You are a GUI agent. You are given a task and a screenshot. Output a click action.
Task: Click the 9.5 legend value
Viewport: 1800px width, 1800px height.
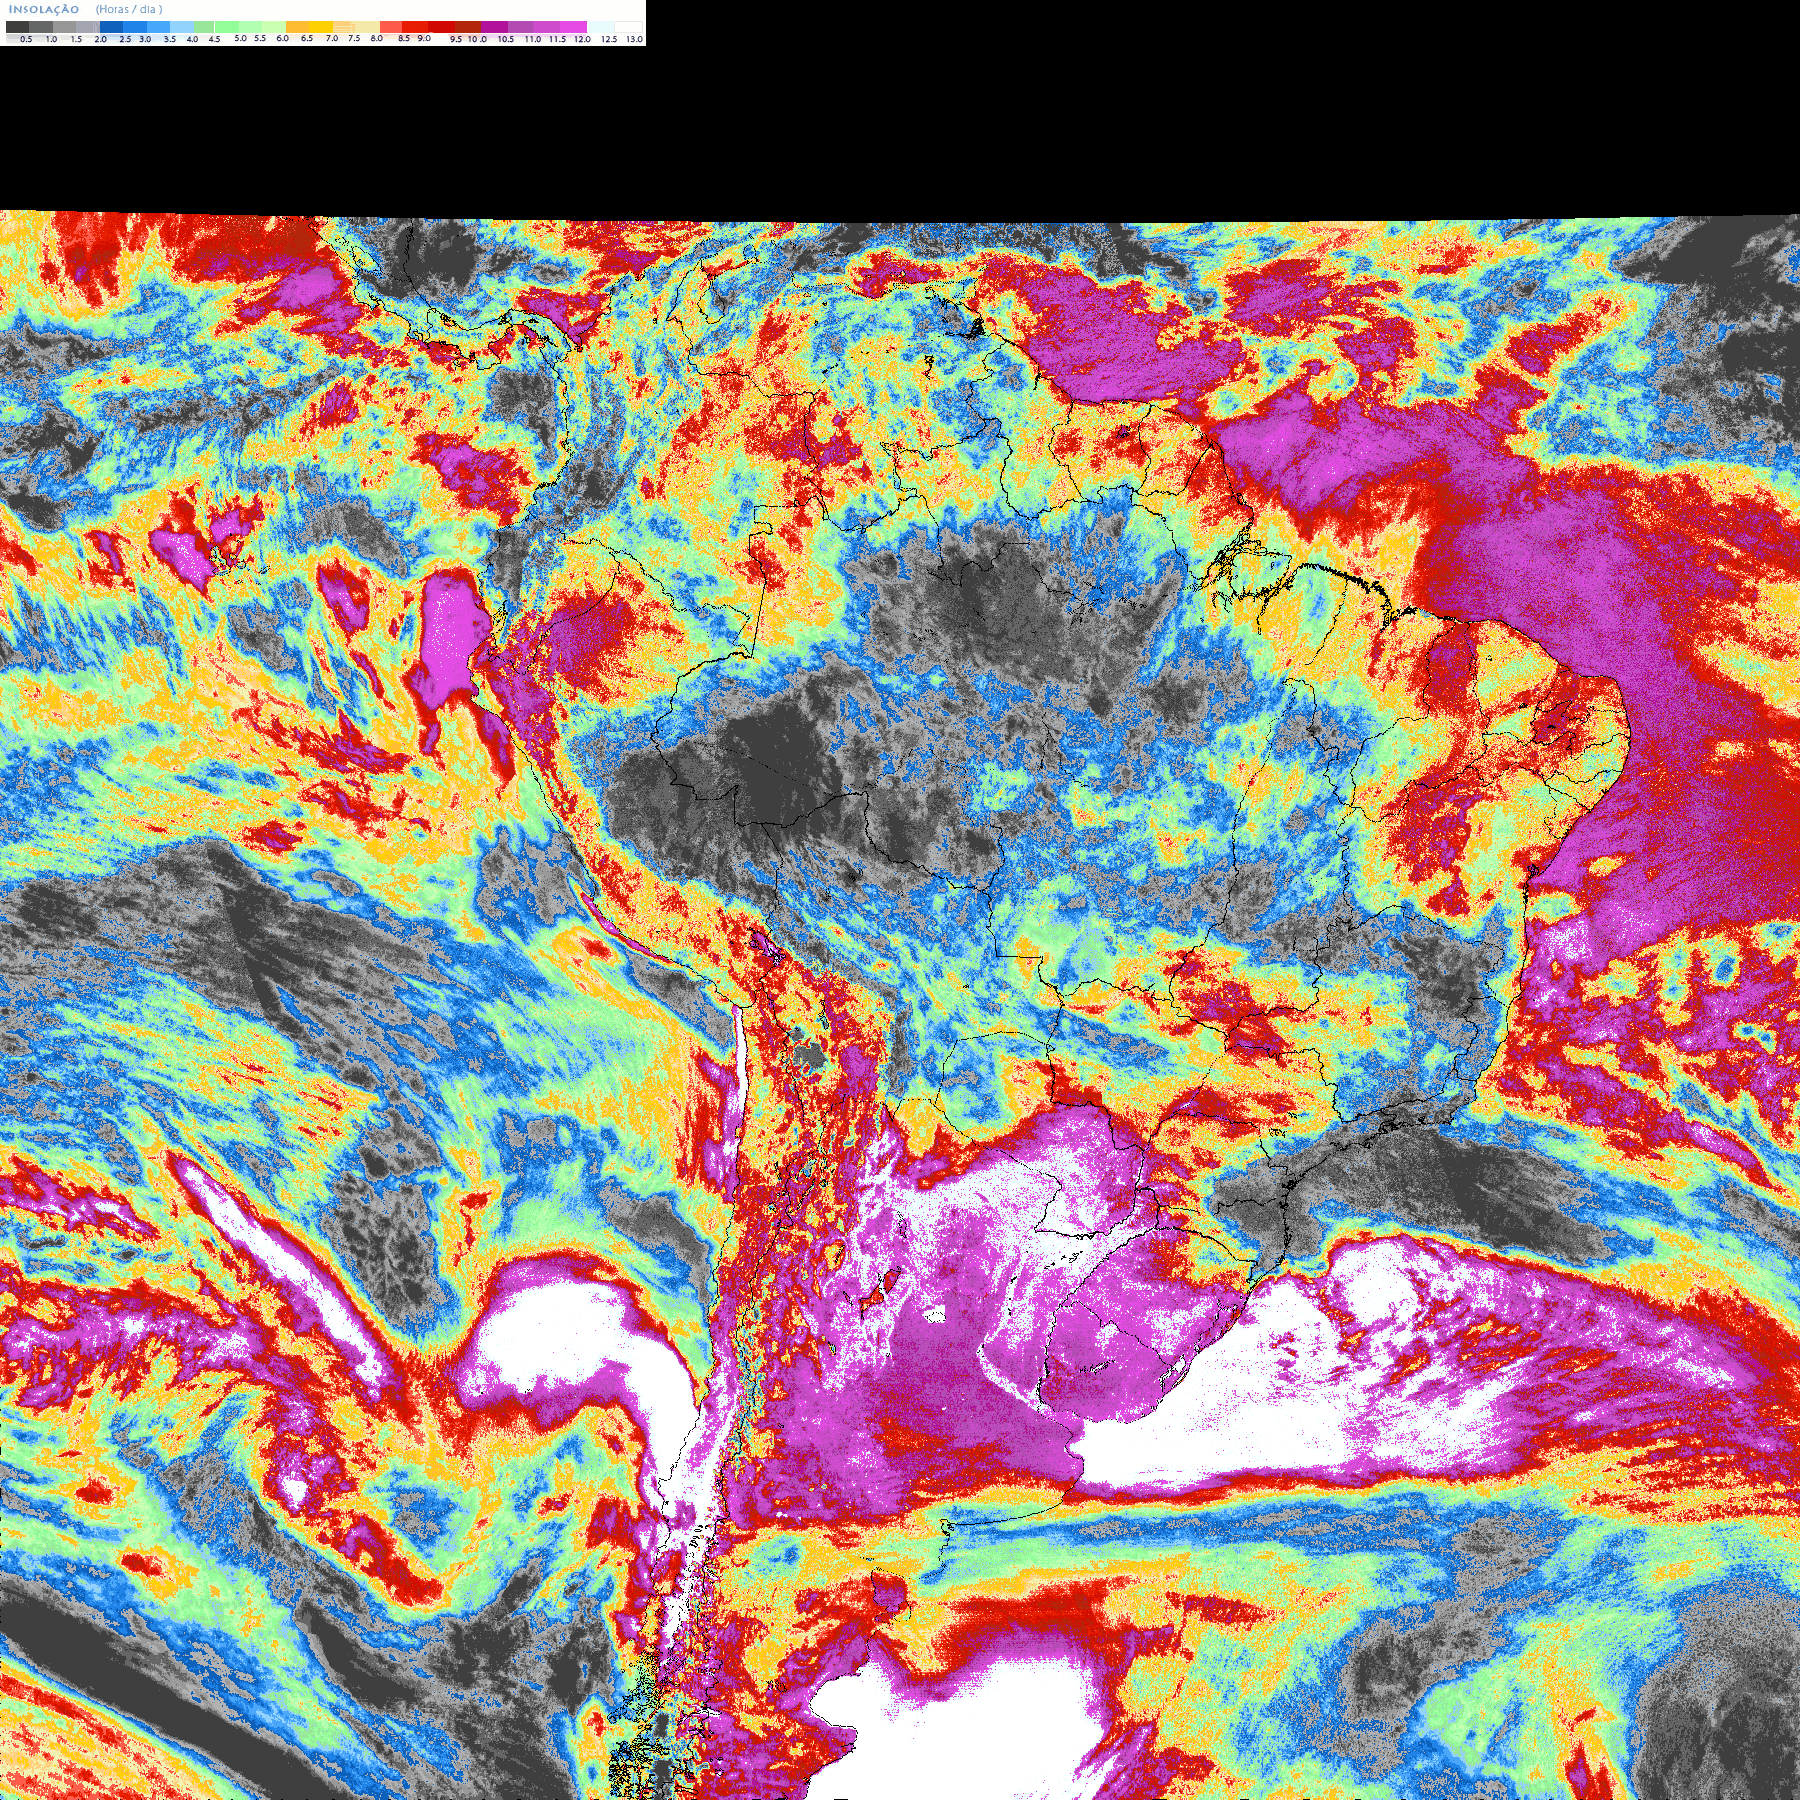tap(456, 39)
